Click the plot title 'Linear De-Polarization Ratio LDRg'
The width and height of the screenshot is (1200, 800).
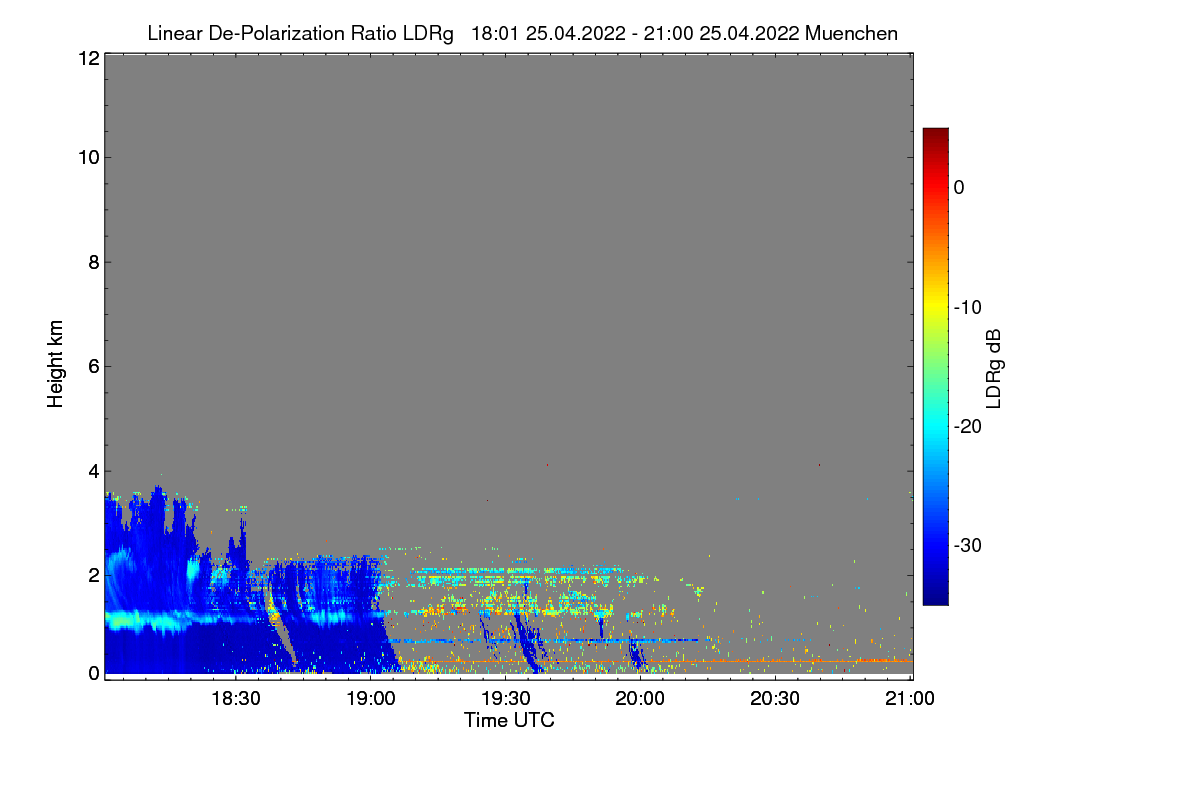click(300, 33)
